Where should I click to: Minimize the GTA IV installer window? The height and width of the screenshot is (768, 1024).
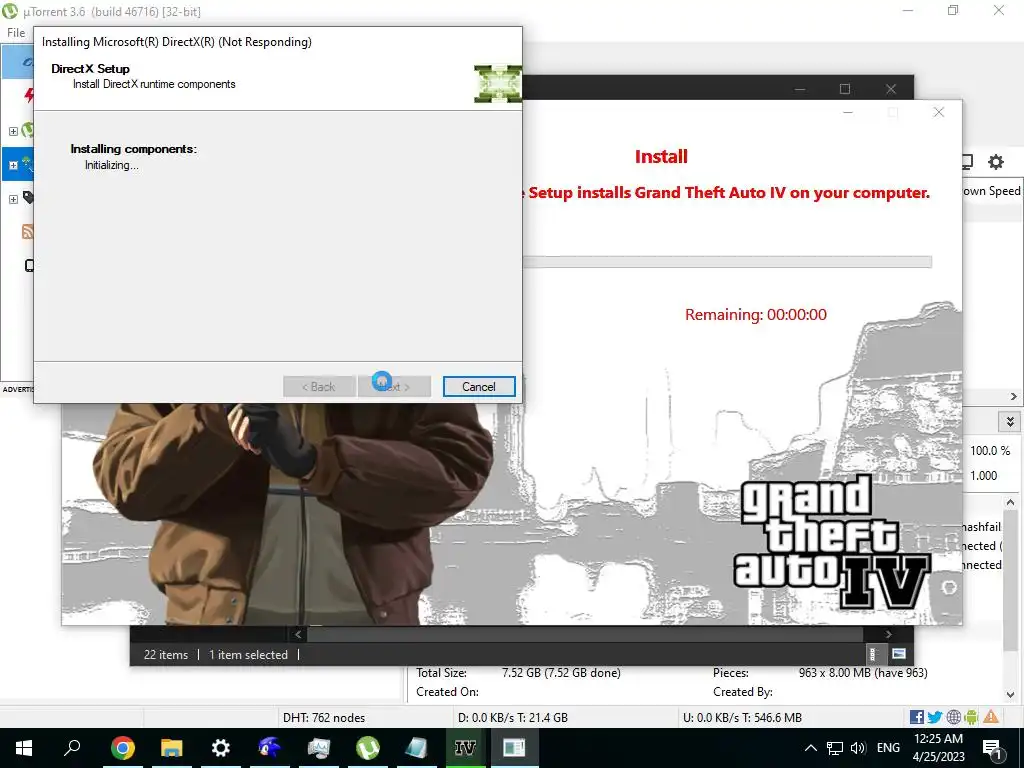point(848,112)
